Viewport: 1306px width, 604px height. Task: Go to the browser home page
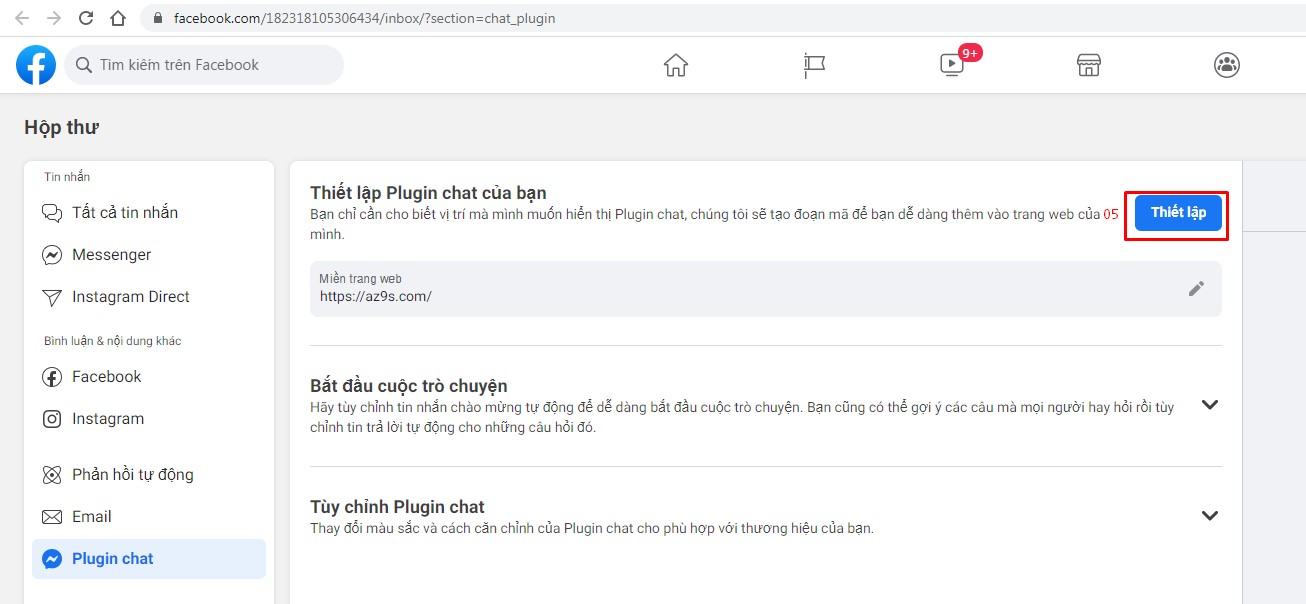pos(118,18)
